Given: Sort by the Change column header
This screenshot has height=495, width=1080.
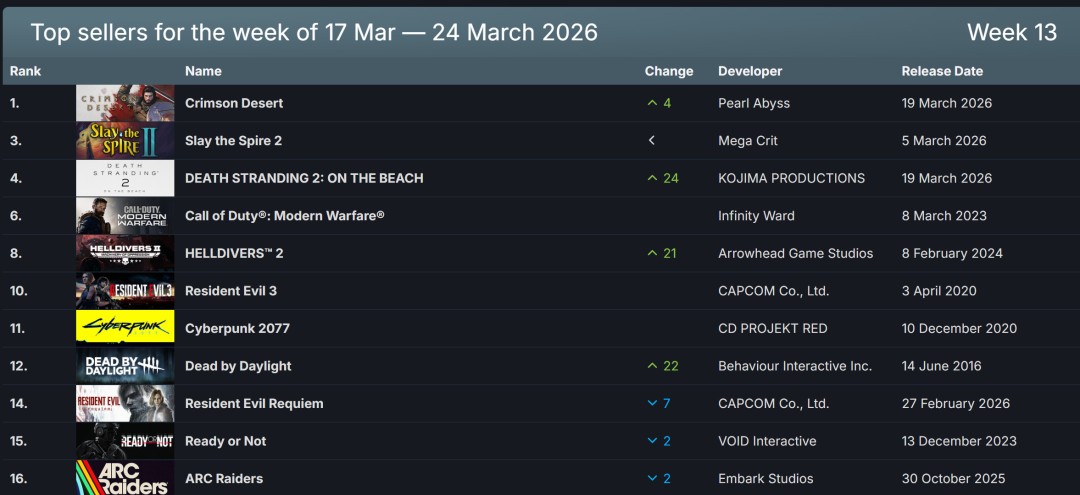Looking at the screenshot, I should click(x=669, y=71).
